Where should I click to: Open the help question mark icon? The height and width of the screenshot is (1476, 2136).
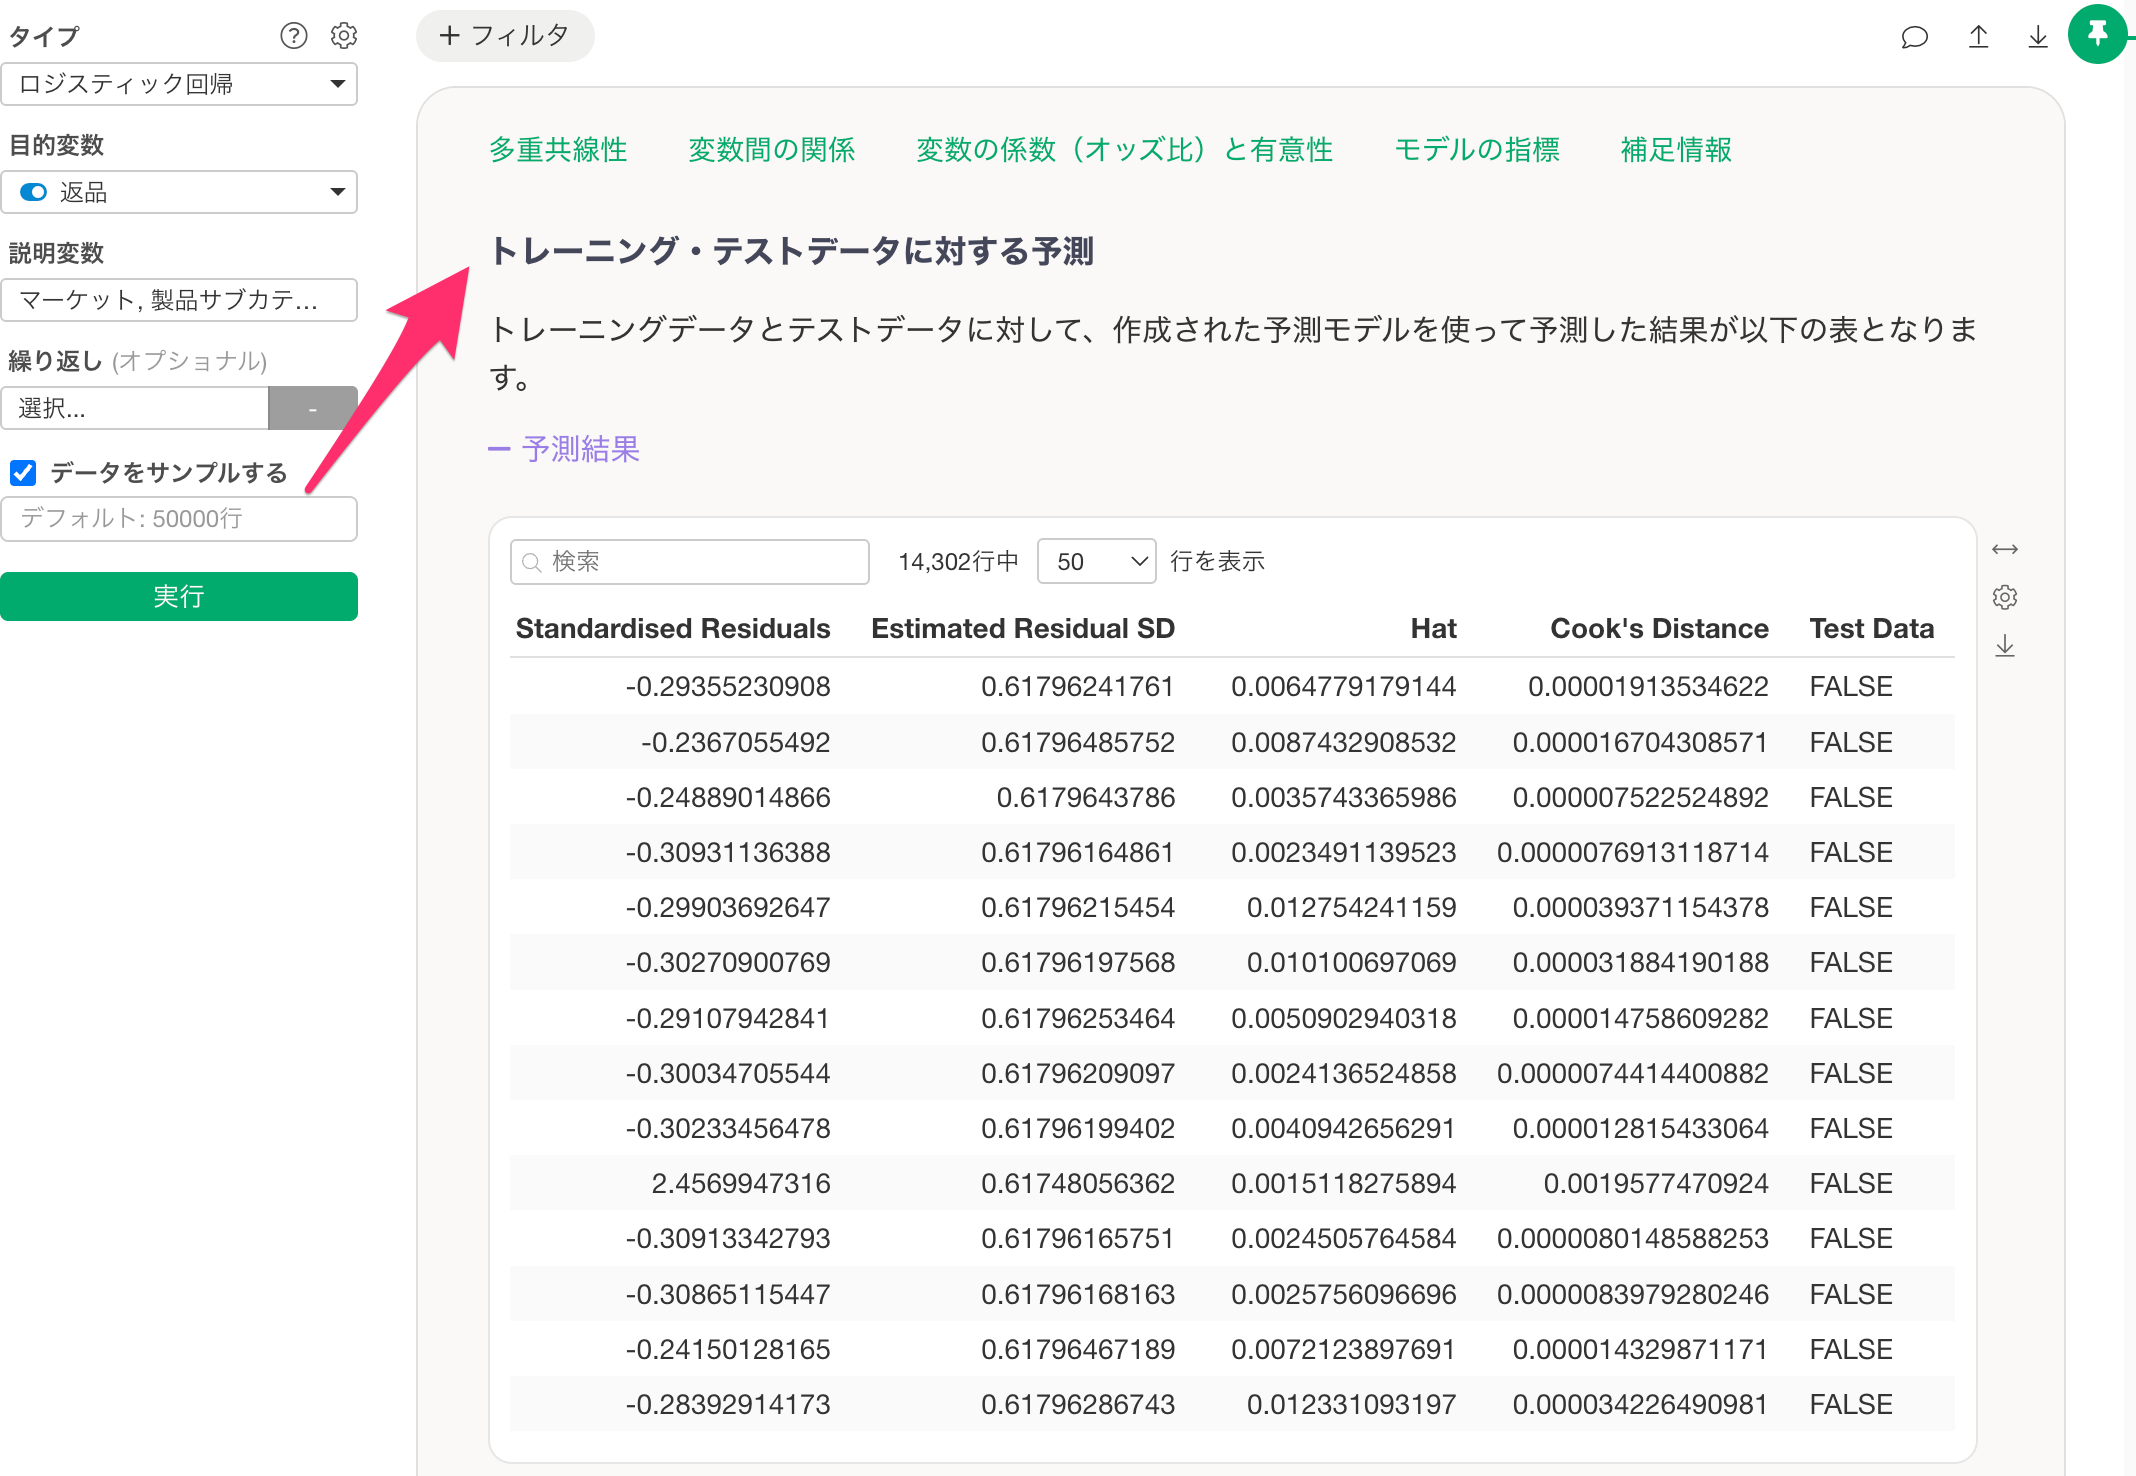click(x=293, y=36)
